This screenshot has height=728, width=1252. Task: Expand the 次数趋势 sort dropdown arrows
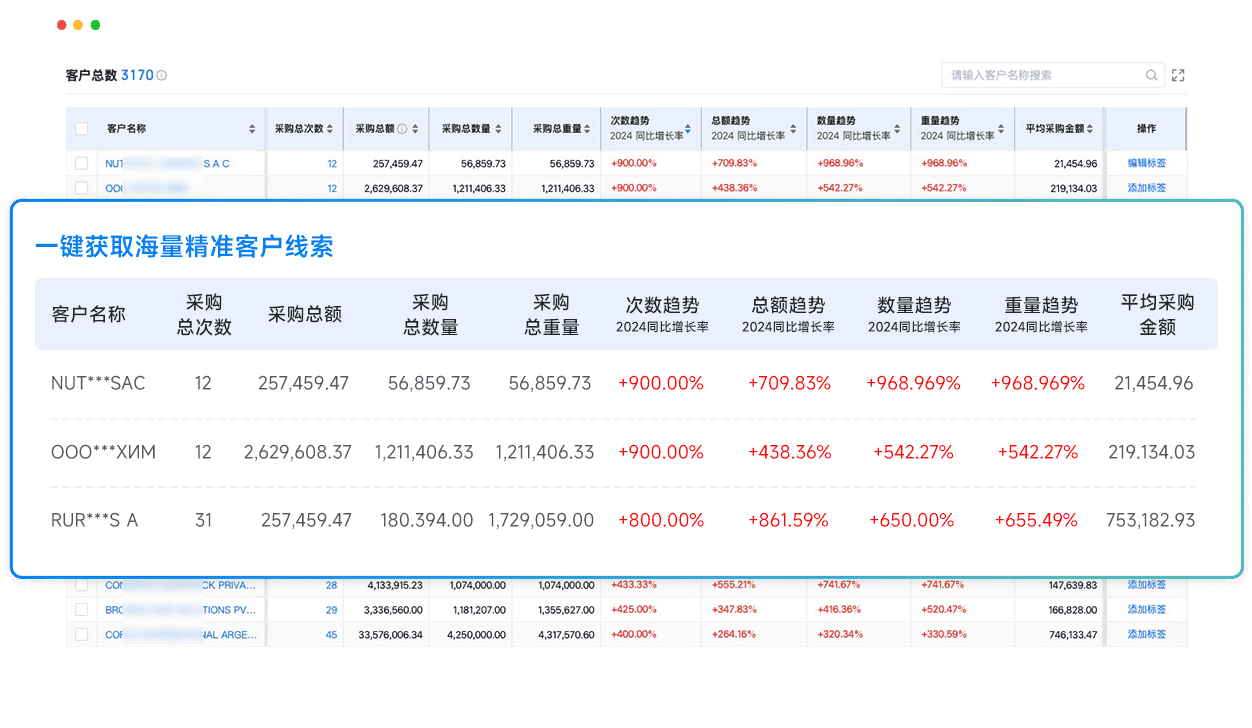point(687,130)
